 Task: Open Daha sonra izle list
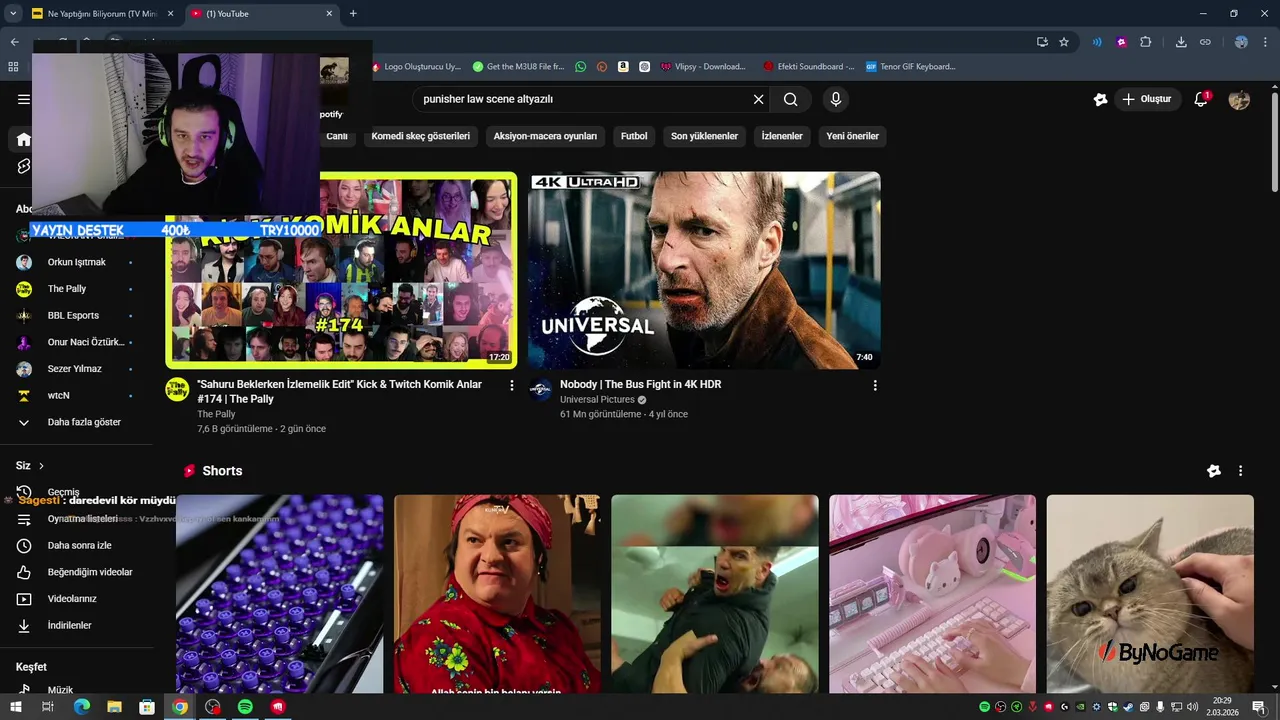pyautogui.click(x=76, y=546)
